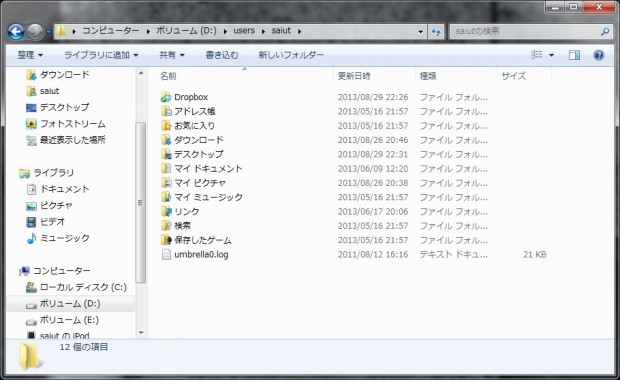The width and height of the screenshot is (620, 380).
Task: Select ピクチャ library in navigation pane
Action: pos(56,206)
